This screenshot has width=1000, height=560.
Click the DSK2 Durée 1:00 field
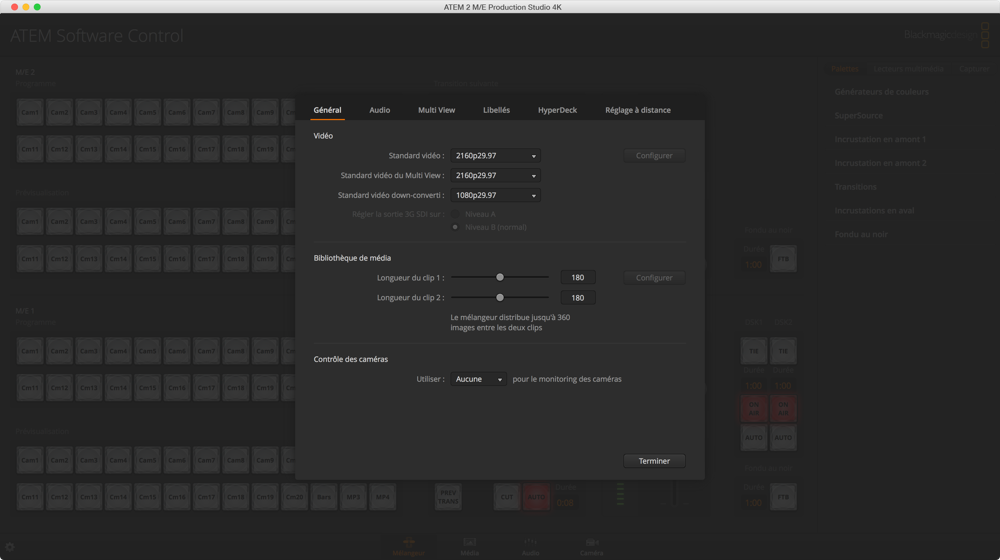[783, 386]
